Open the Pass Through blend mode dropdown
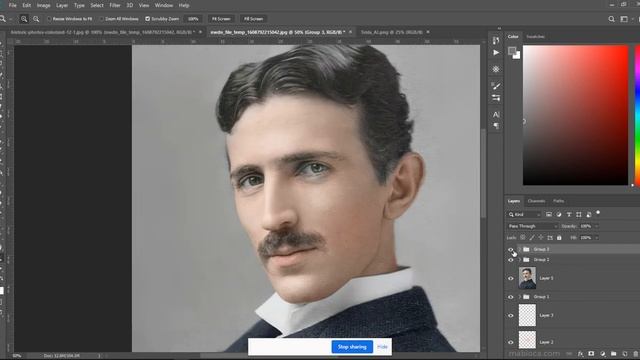 533,226
